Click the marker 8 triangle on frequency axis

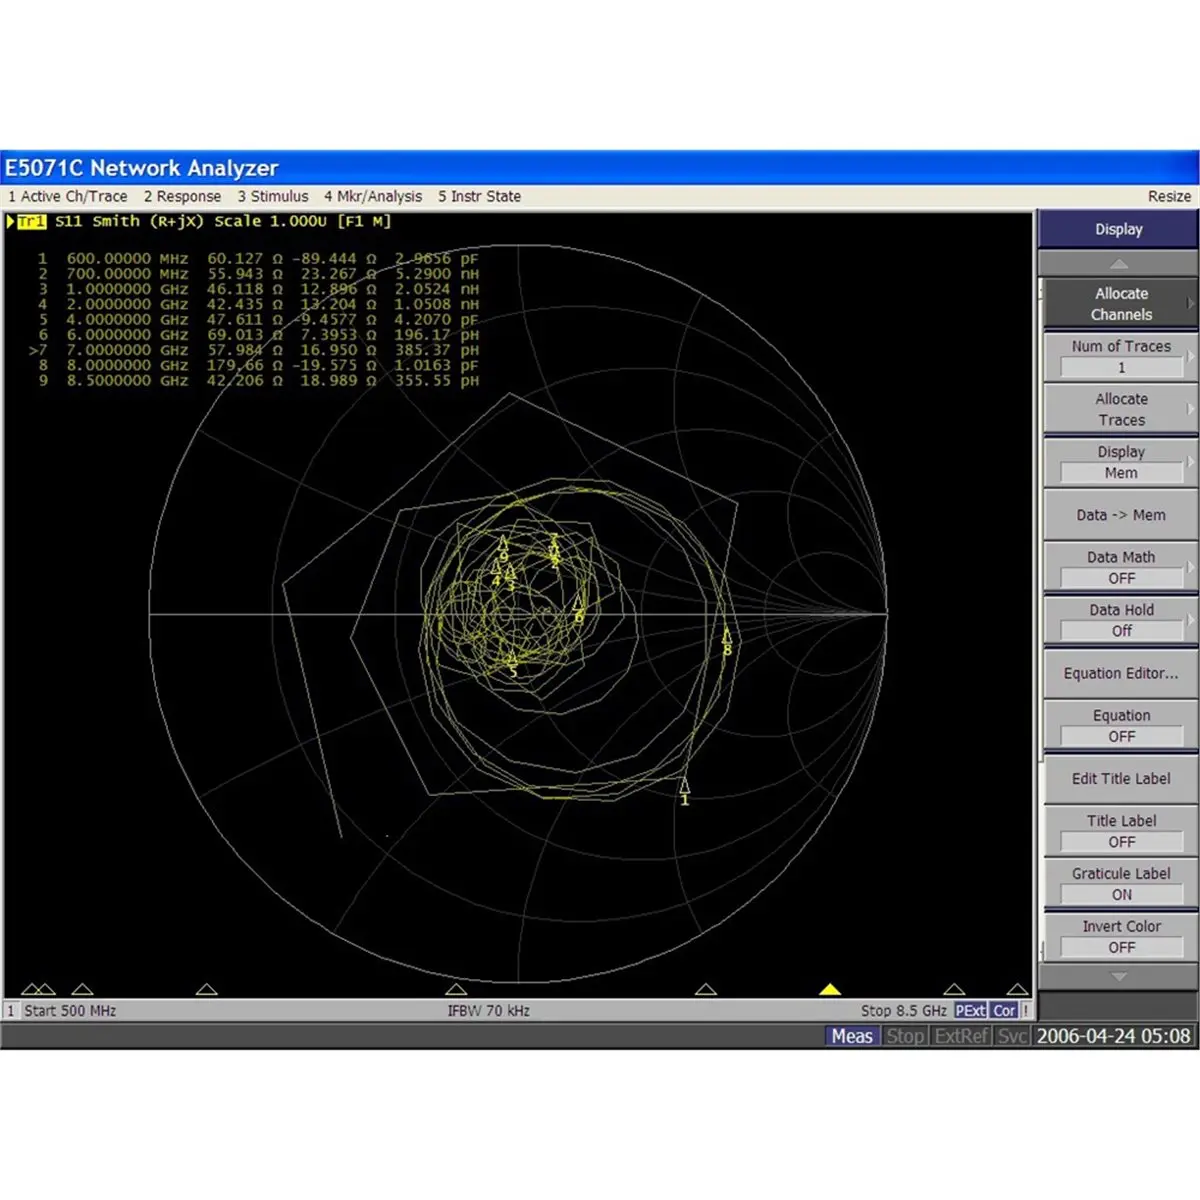[x=955, y=989]
